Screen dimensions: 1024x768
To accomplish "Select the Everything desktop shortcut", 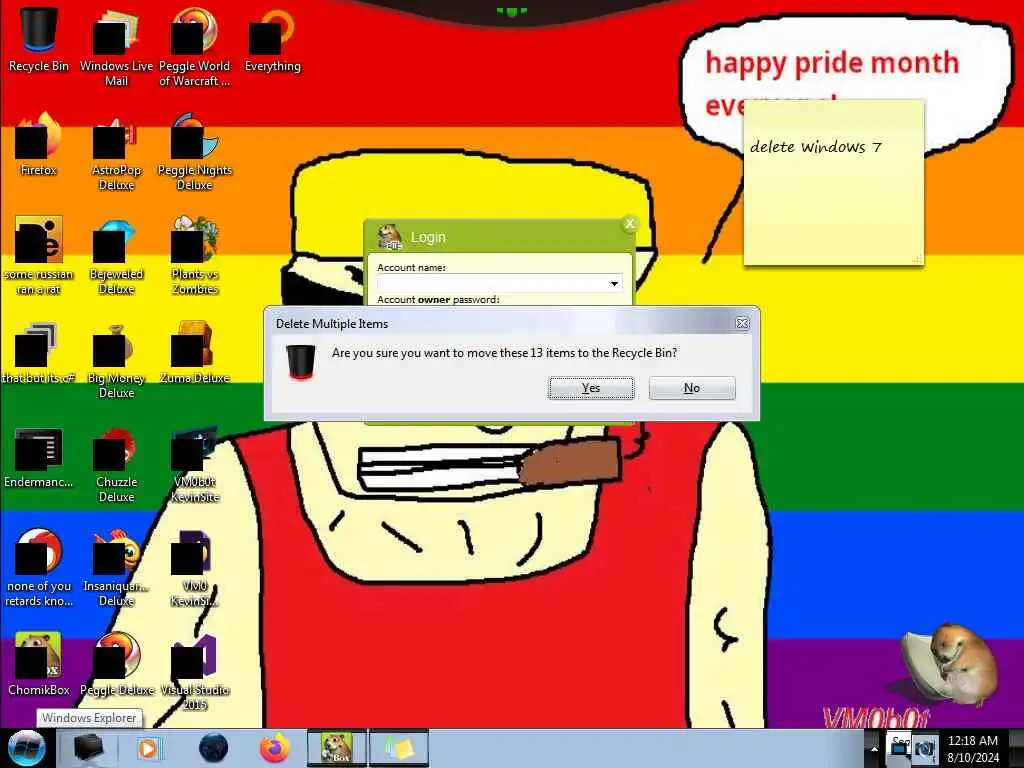I will [272, 40].
